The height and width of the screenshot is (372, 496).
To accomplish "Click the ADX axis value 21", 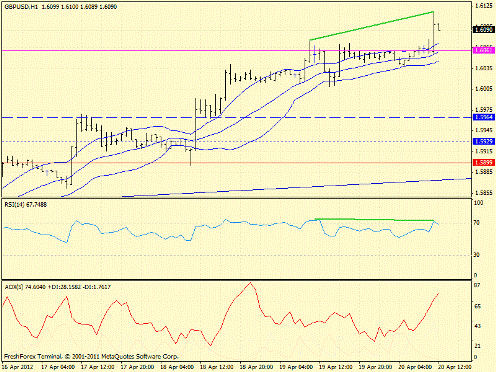I will point(477,346).
